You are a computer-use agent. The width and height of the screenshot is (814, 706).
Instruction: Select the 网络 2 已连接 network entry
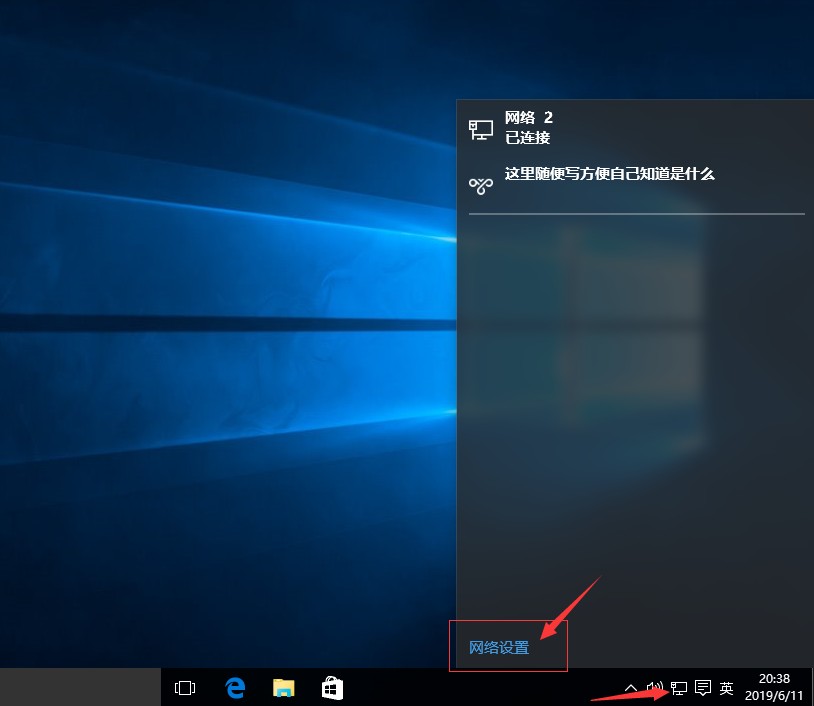pos(635,128)
